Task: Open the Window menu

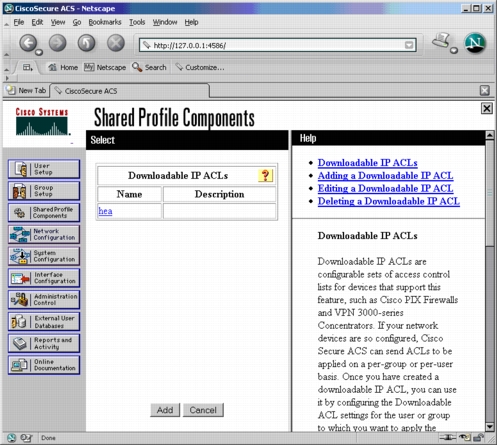Action: (165, 22)
